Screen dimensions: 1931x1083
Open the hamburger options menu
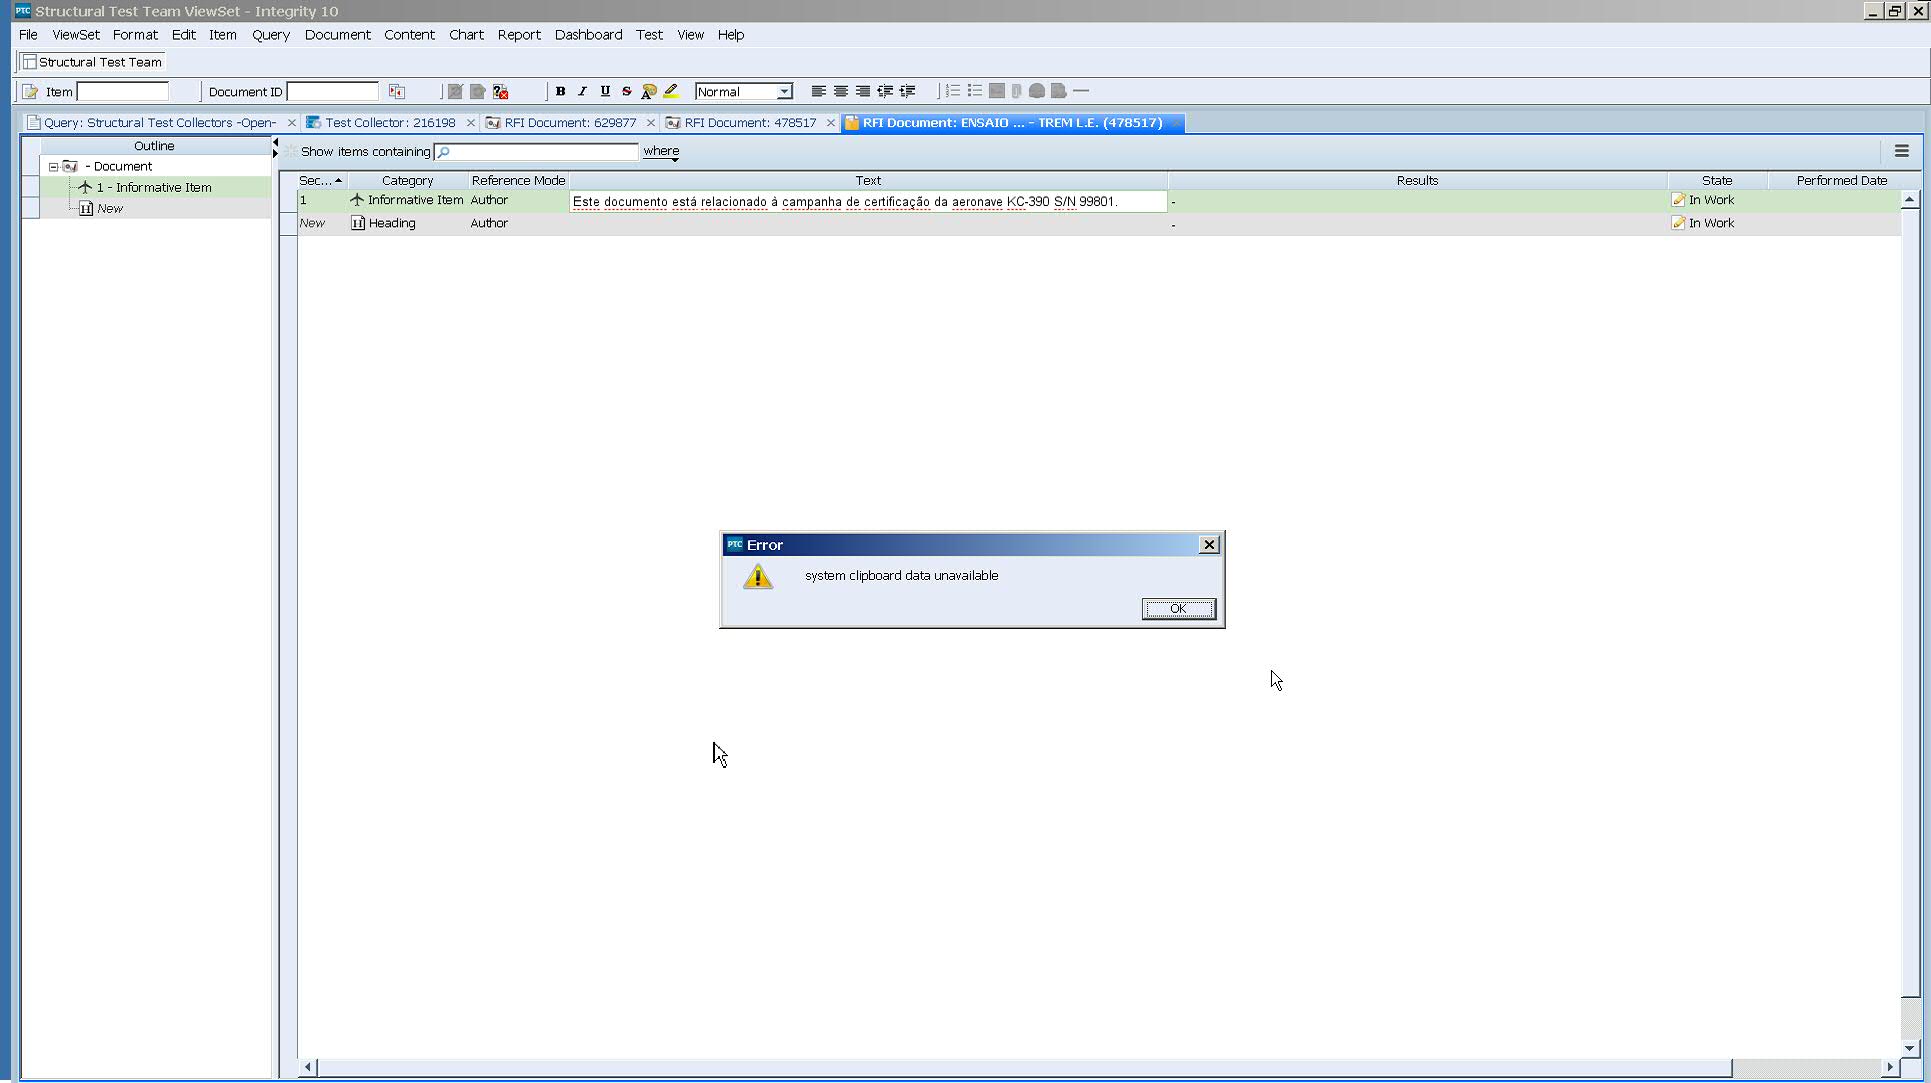click(1901, 151)
